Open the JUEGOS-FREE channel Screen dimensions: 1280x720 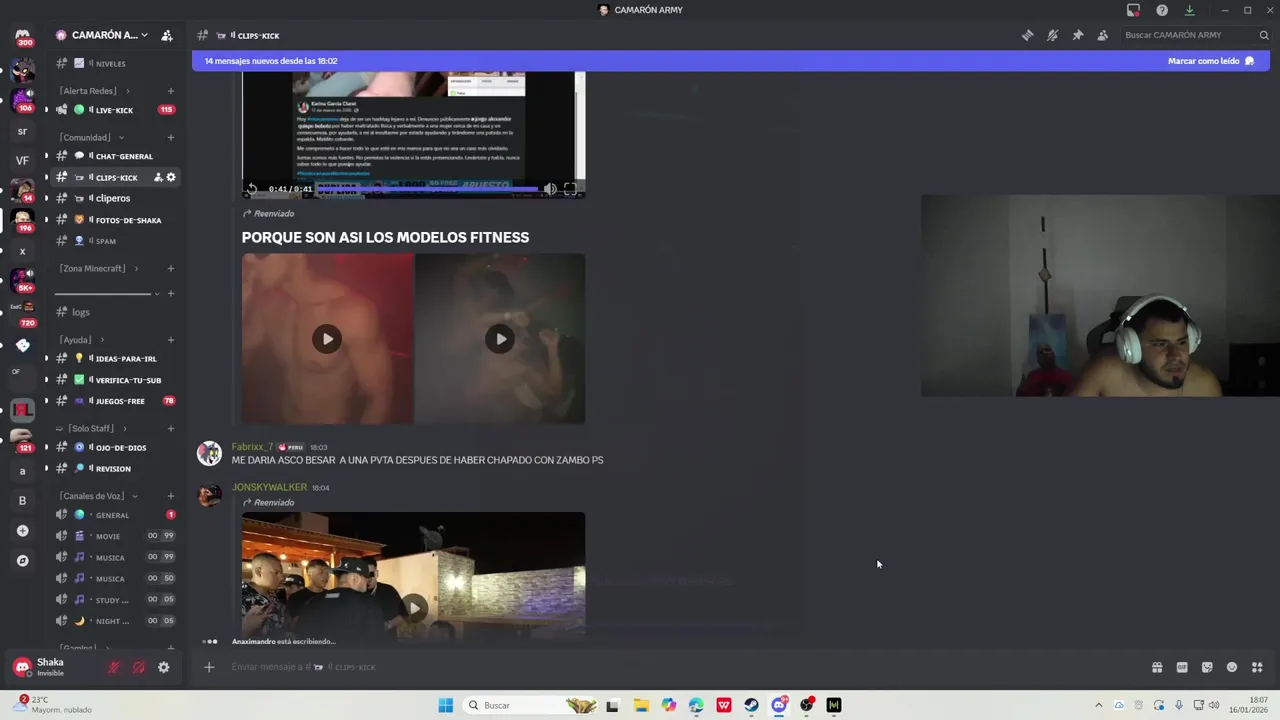coord(113,401)
